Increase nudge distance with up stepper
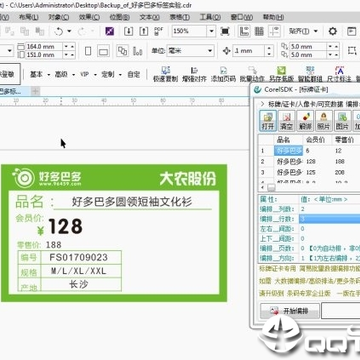 (269, 48)
